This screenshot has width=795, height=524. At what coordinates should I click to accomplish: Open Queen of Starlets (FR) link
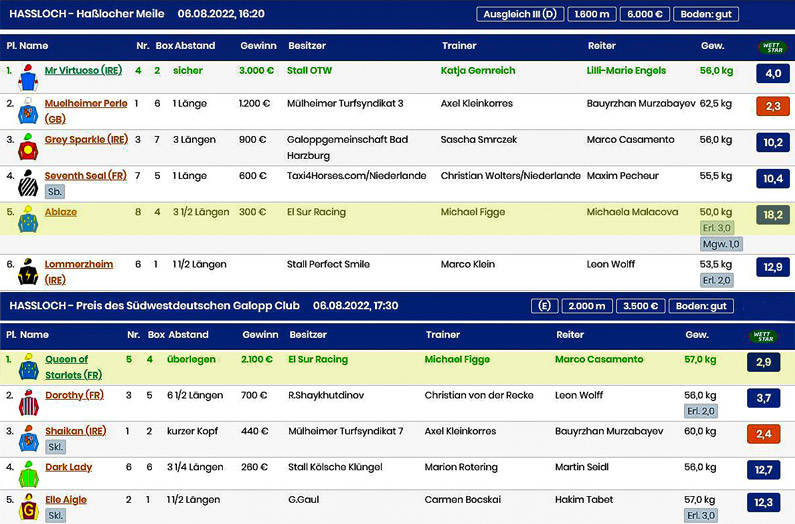pos(74,367)
